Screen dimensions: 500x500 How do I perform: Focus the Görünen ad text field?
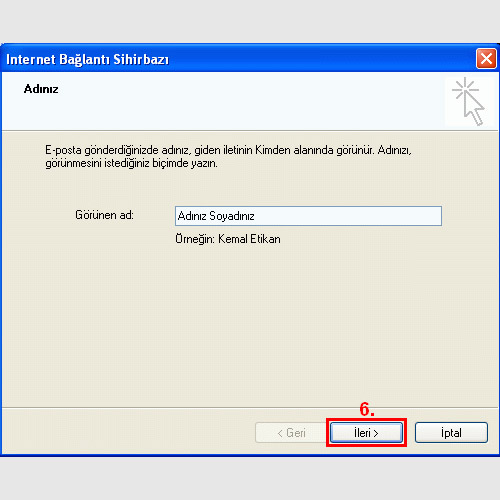coord(308,216)
